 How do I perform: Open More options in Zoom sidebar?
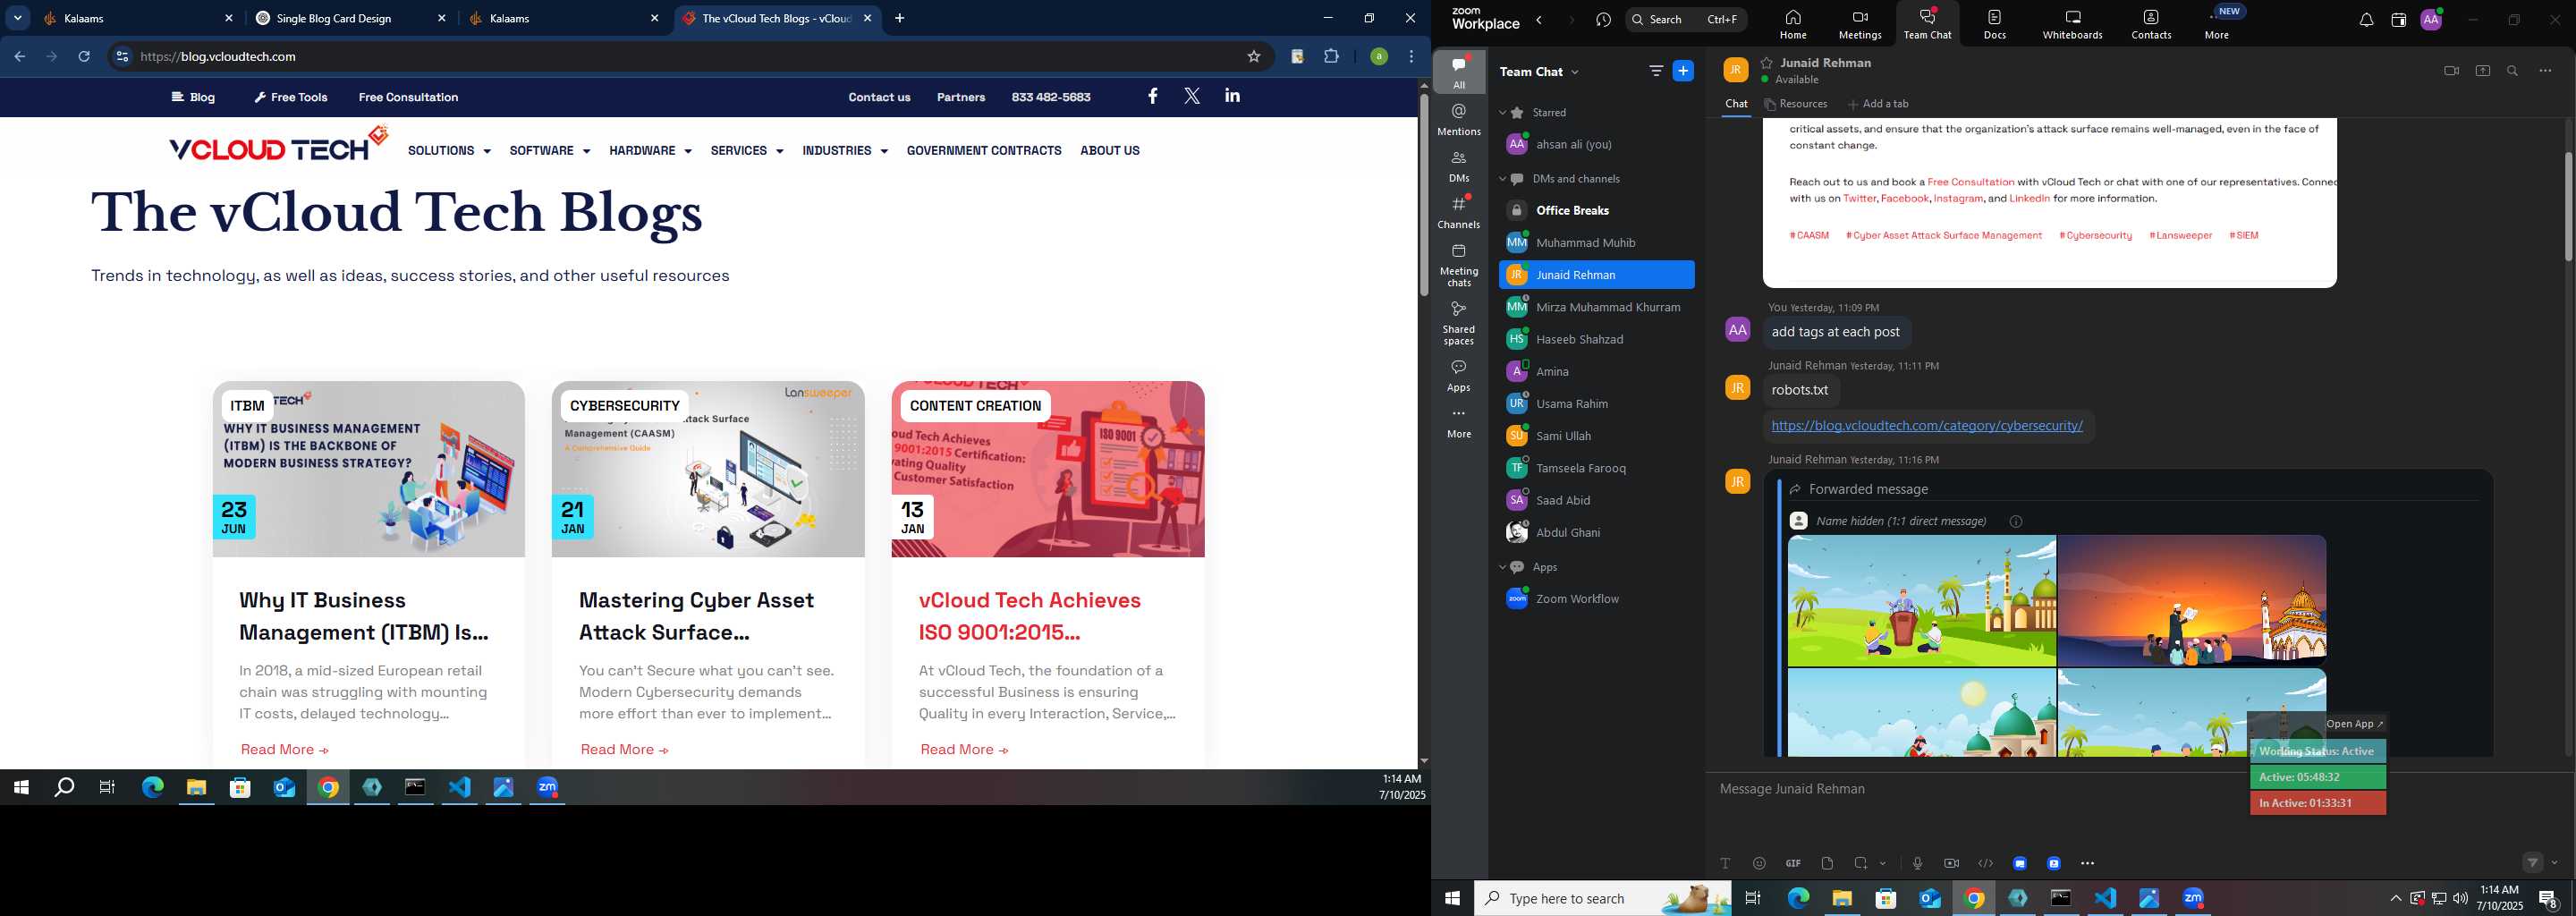point(1459,423)
